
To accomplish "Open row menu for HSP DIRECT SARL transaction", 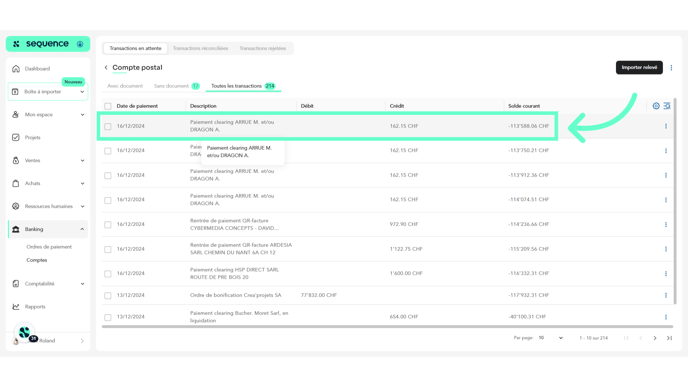I will [x=666, y=273].
